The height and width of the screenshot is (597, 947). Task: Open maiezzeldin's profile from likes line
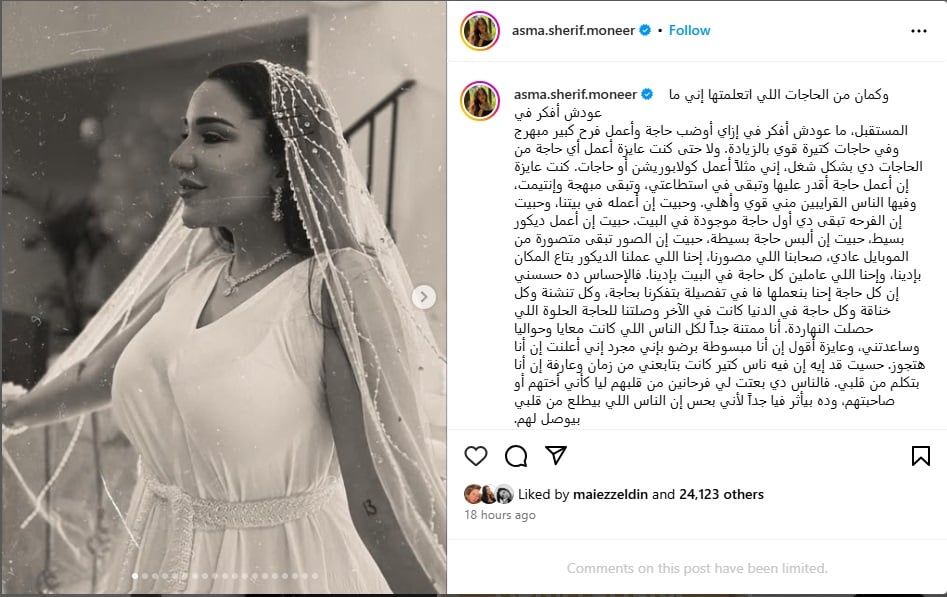pyautogui.click(x=611, y=494)
